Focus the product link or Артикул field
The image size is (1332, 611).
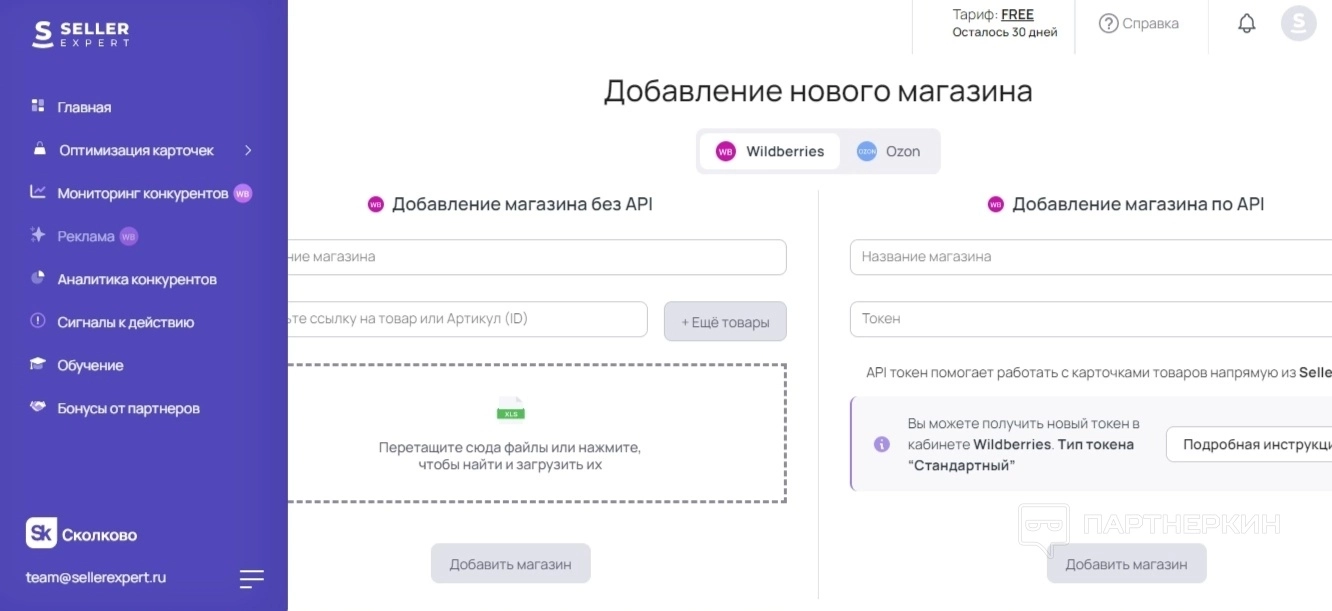point(468,319)
